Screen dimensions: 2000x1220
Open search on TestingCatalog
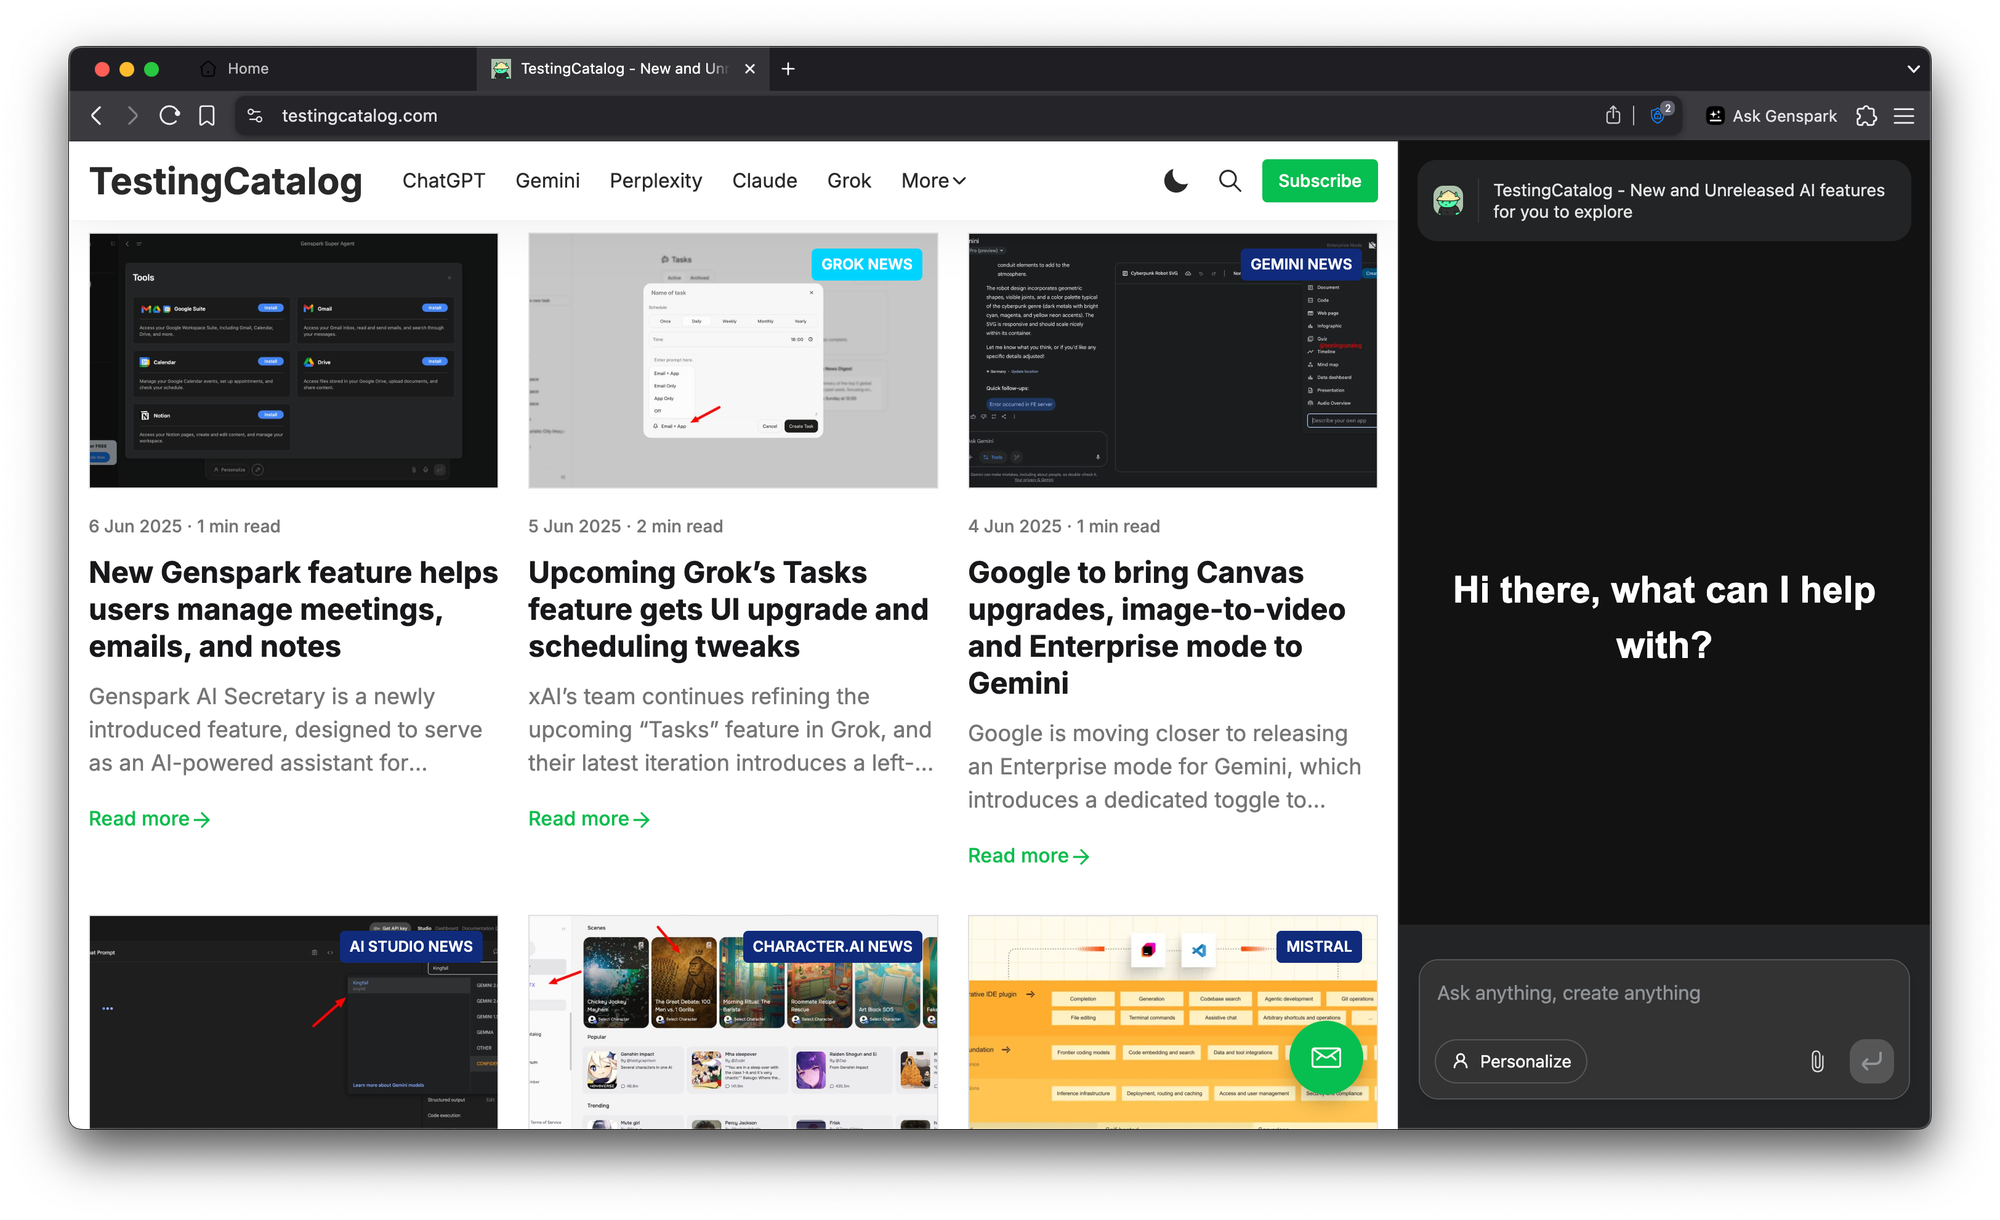pos(1229,181)
